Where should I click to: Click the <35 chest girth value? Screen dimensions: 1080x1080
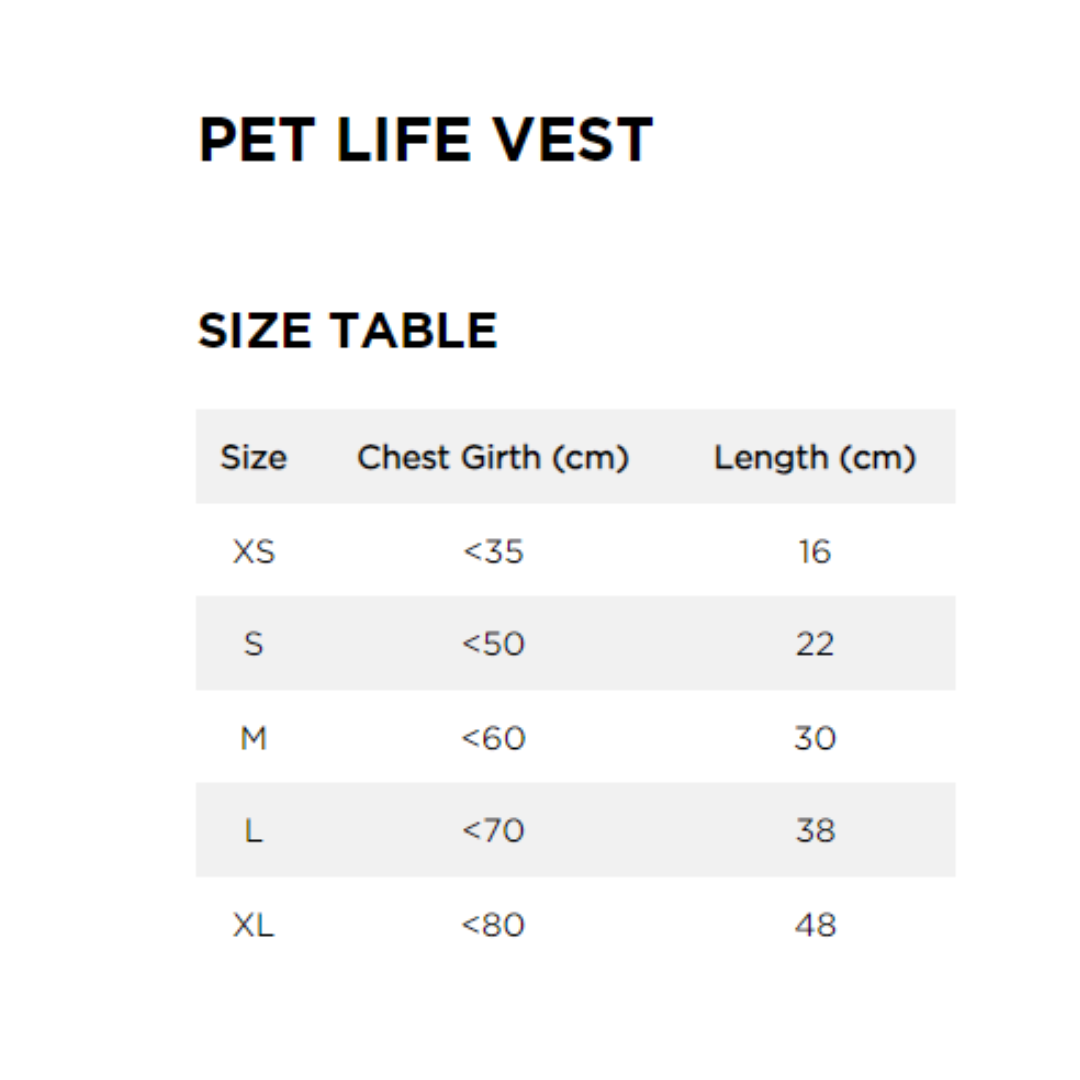[x=493, y=551]
